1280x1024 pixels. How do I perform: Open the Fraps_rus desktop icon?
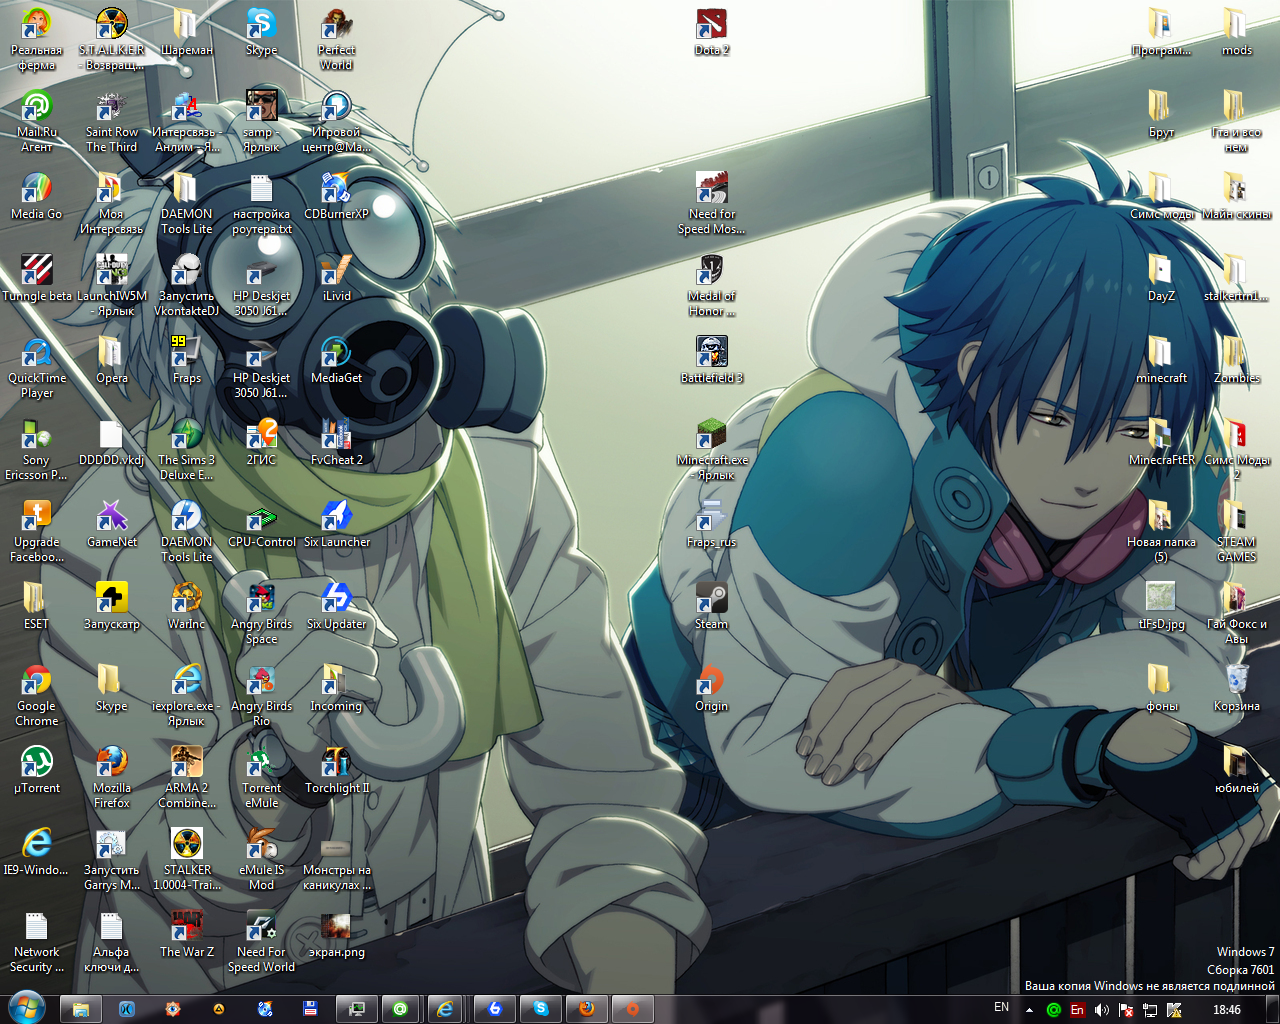711,523
